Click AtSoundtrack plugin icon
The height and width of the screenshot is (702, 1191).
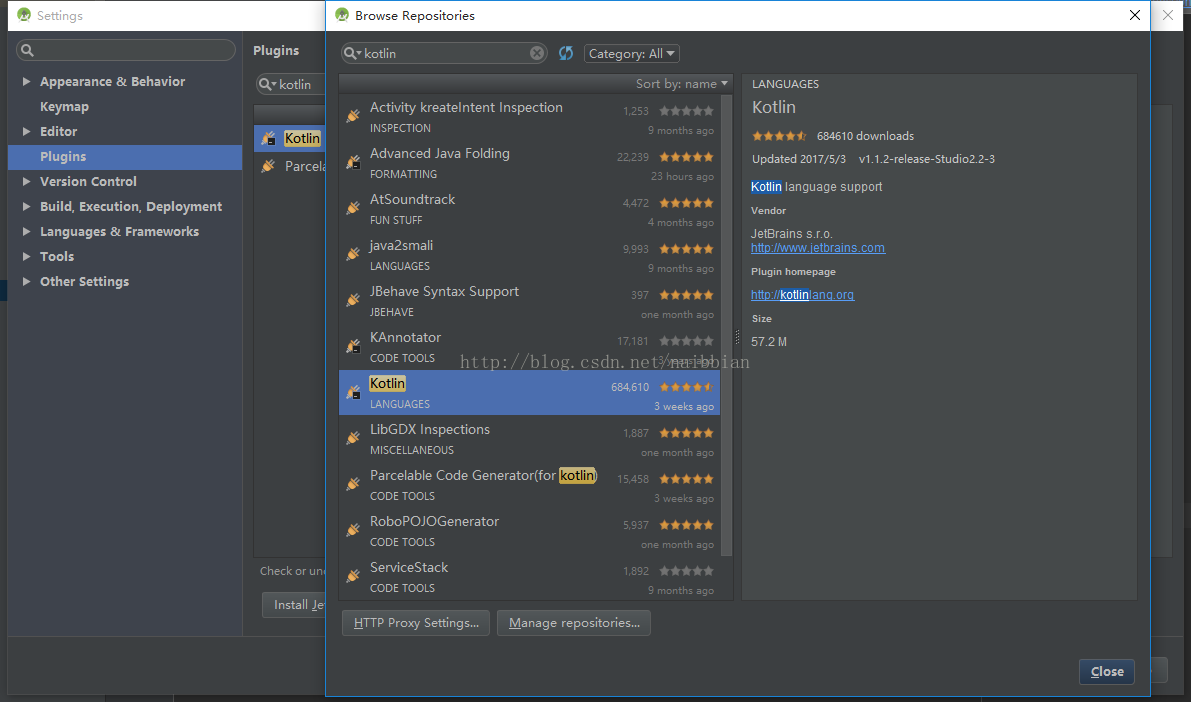click(353, 208)
